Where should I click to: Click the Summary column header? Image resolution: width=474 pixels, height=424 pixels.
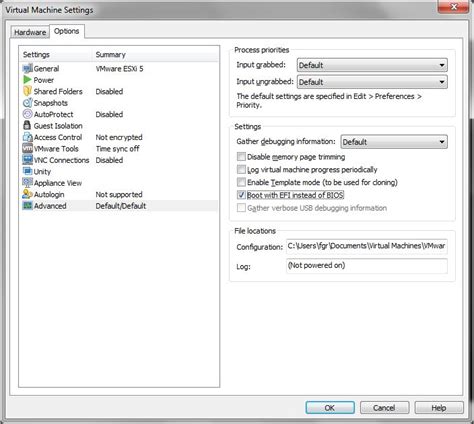[111, 54]
